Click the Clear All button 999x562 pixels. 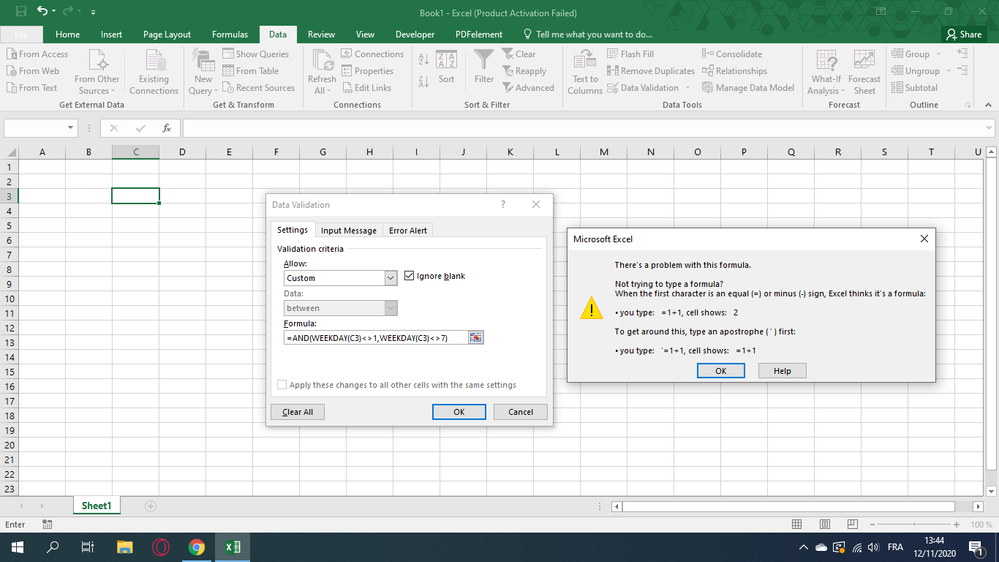point(297,412)
